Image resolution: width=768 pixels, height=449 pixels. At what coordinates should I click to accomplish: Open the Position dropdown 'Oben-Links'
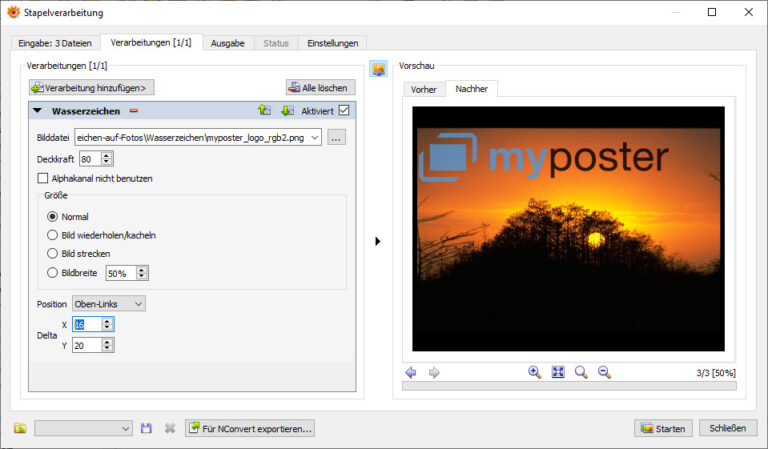pos(108,303)
